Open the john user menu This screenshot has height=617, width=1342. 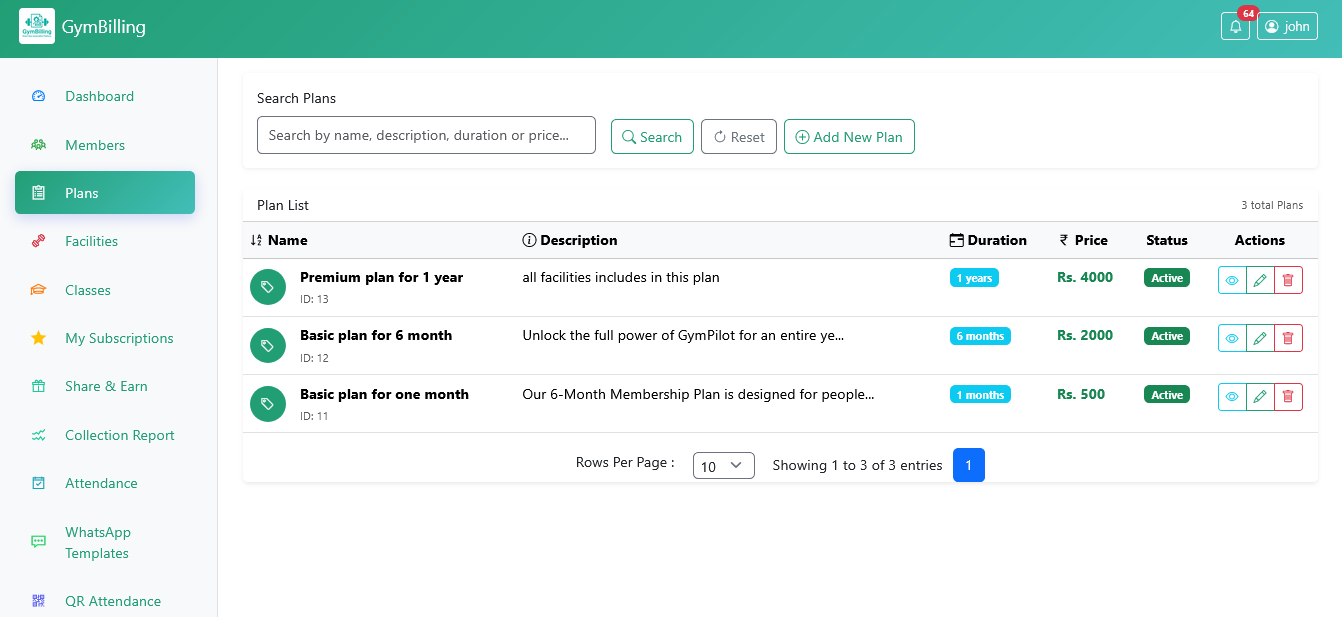click(x=1287, y=27)
